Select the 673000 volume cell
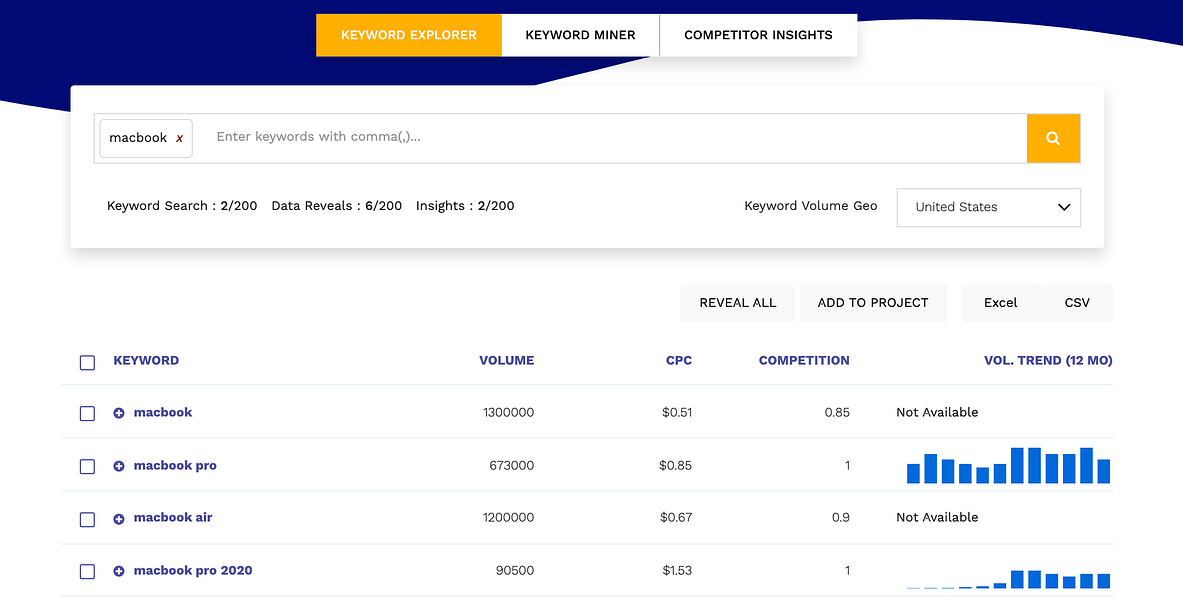Image resolution: width=1183 pixels, height=600 pixels. point(512,465)
